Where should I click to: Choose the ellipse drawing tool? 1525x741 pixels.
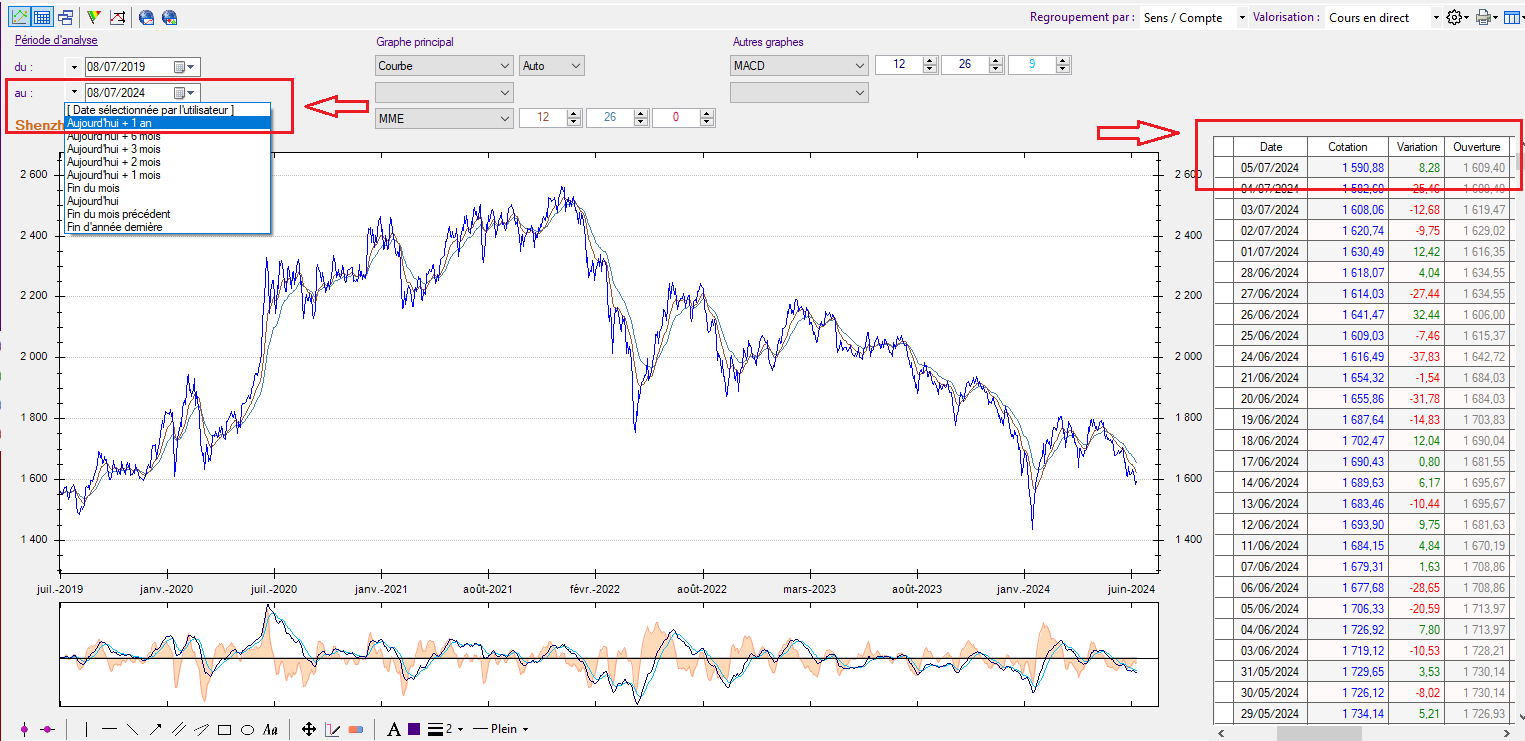click(x=247, y=729)
